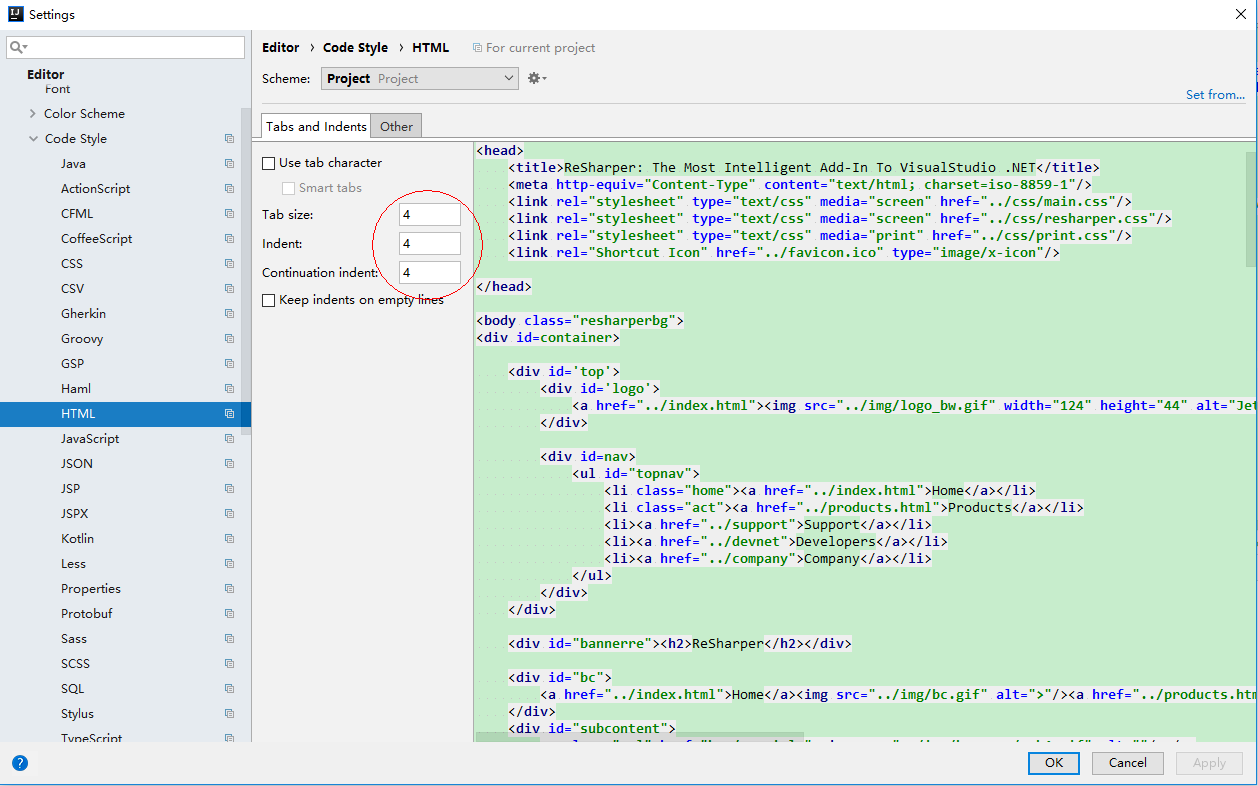The width and height of the screenshot is (1258, 786).
Task: Click the project-level icon beside HTML
Action: point(229,414)
